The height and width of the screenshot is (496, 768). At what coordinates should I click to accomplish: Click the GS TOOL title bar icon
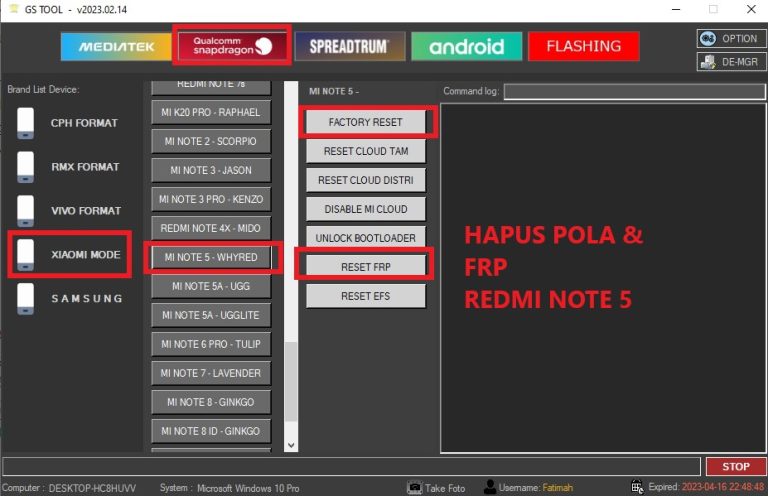[x=14, y=9]
